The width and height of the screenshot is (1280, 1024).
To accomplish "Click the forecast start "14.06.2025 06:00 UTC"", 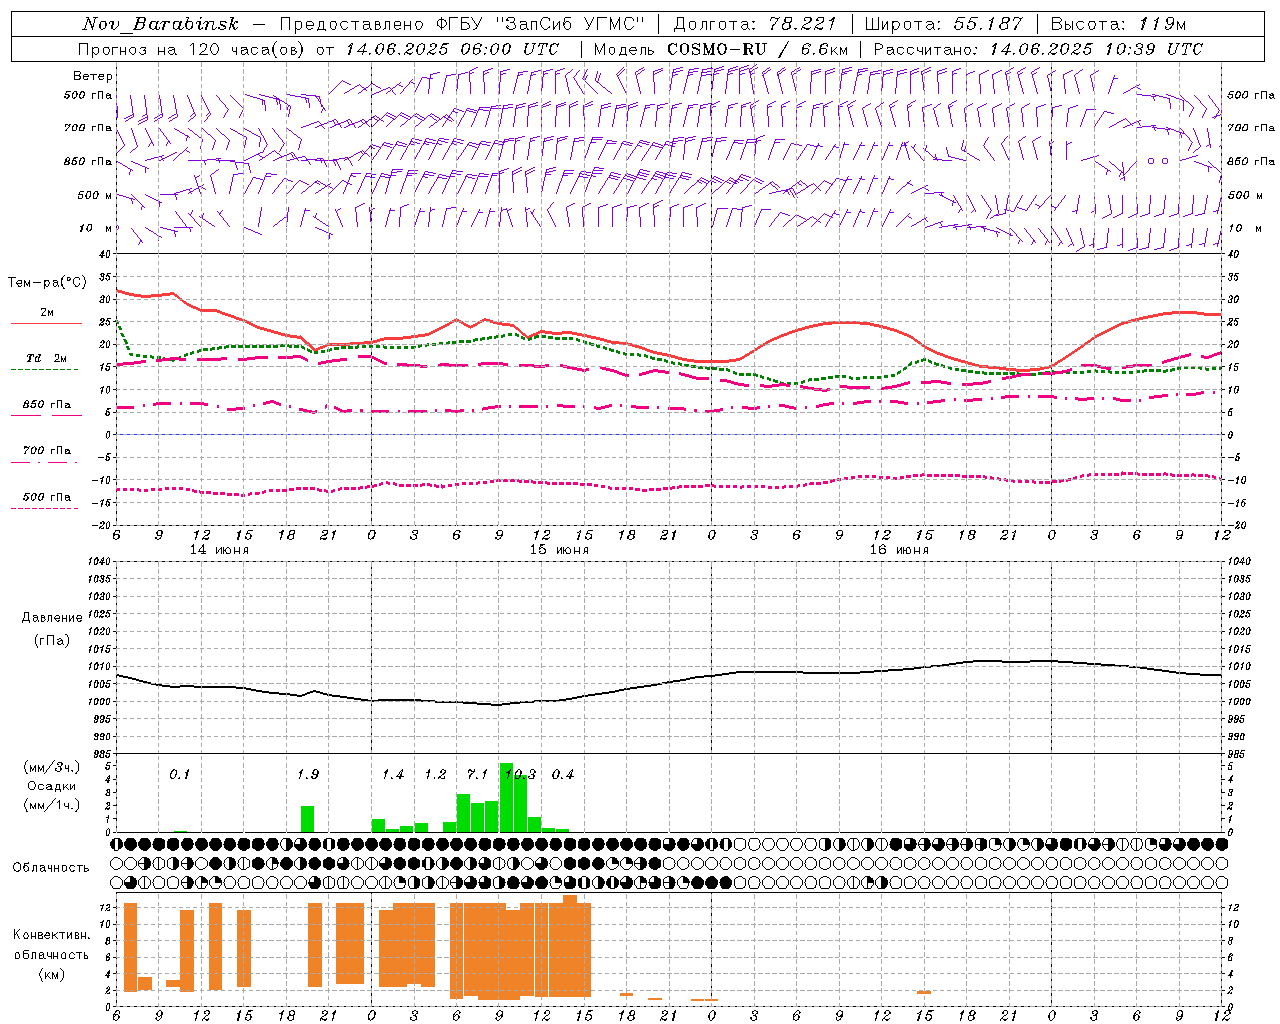I will tap(452, 49).
